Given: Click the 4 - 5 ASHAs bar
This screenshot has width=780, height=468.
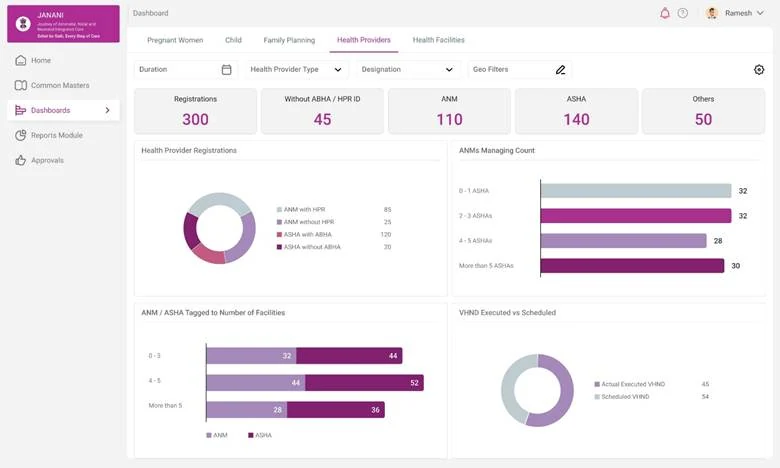Looking at the screenshot, I should tap(623, 241).
